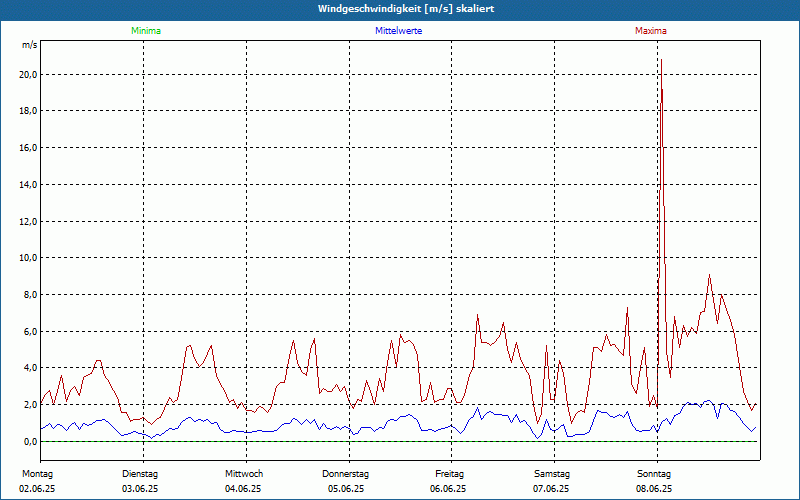Click the blue Mittelwerte legend label
This screenshot has width=800, height=500.
click(398, 31)
